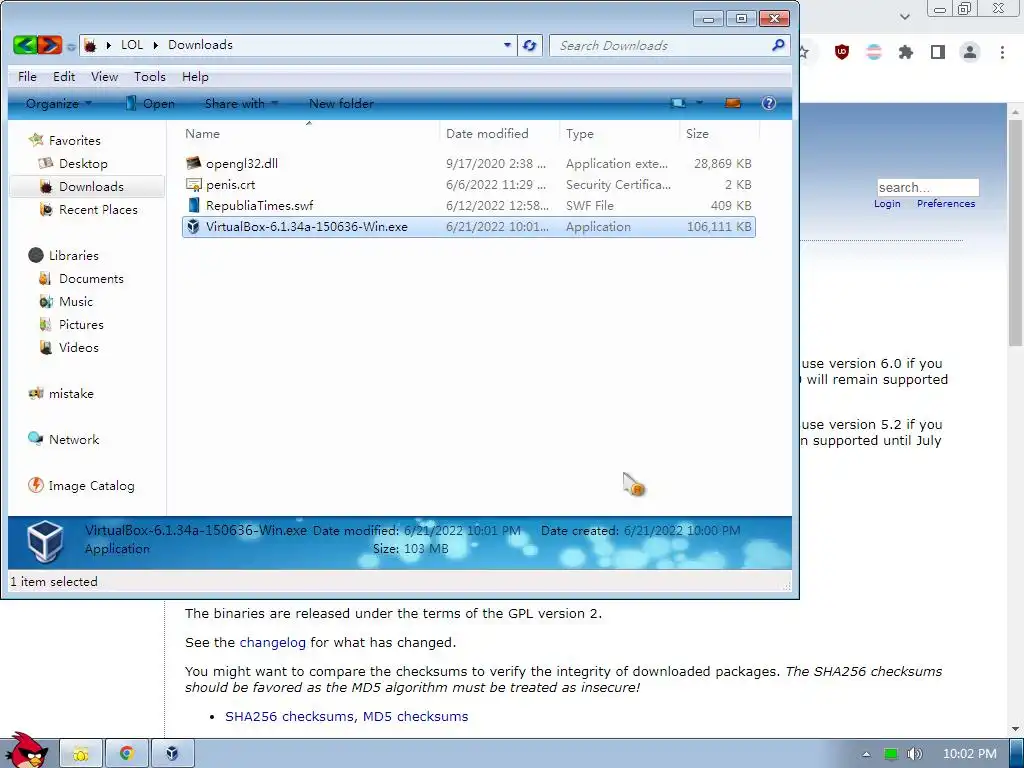Go back with the green arrow button
The width and height of the screenshot is (1024, 768).
click(25, 45)
